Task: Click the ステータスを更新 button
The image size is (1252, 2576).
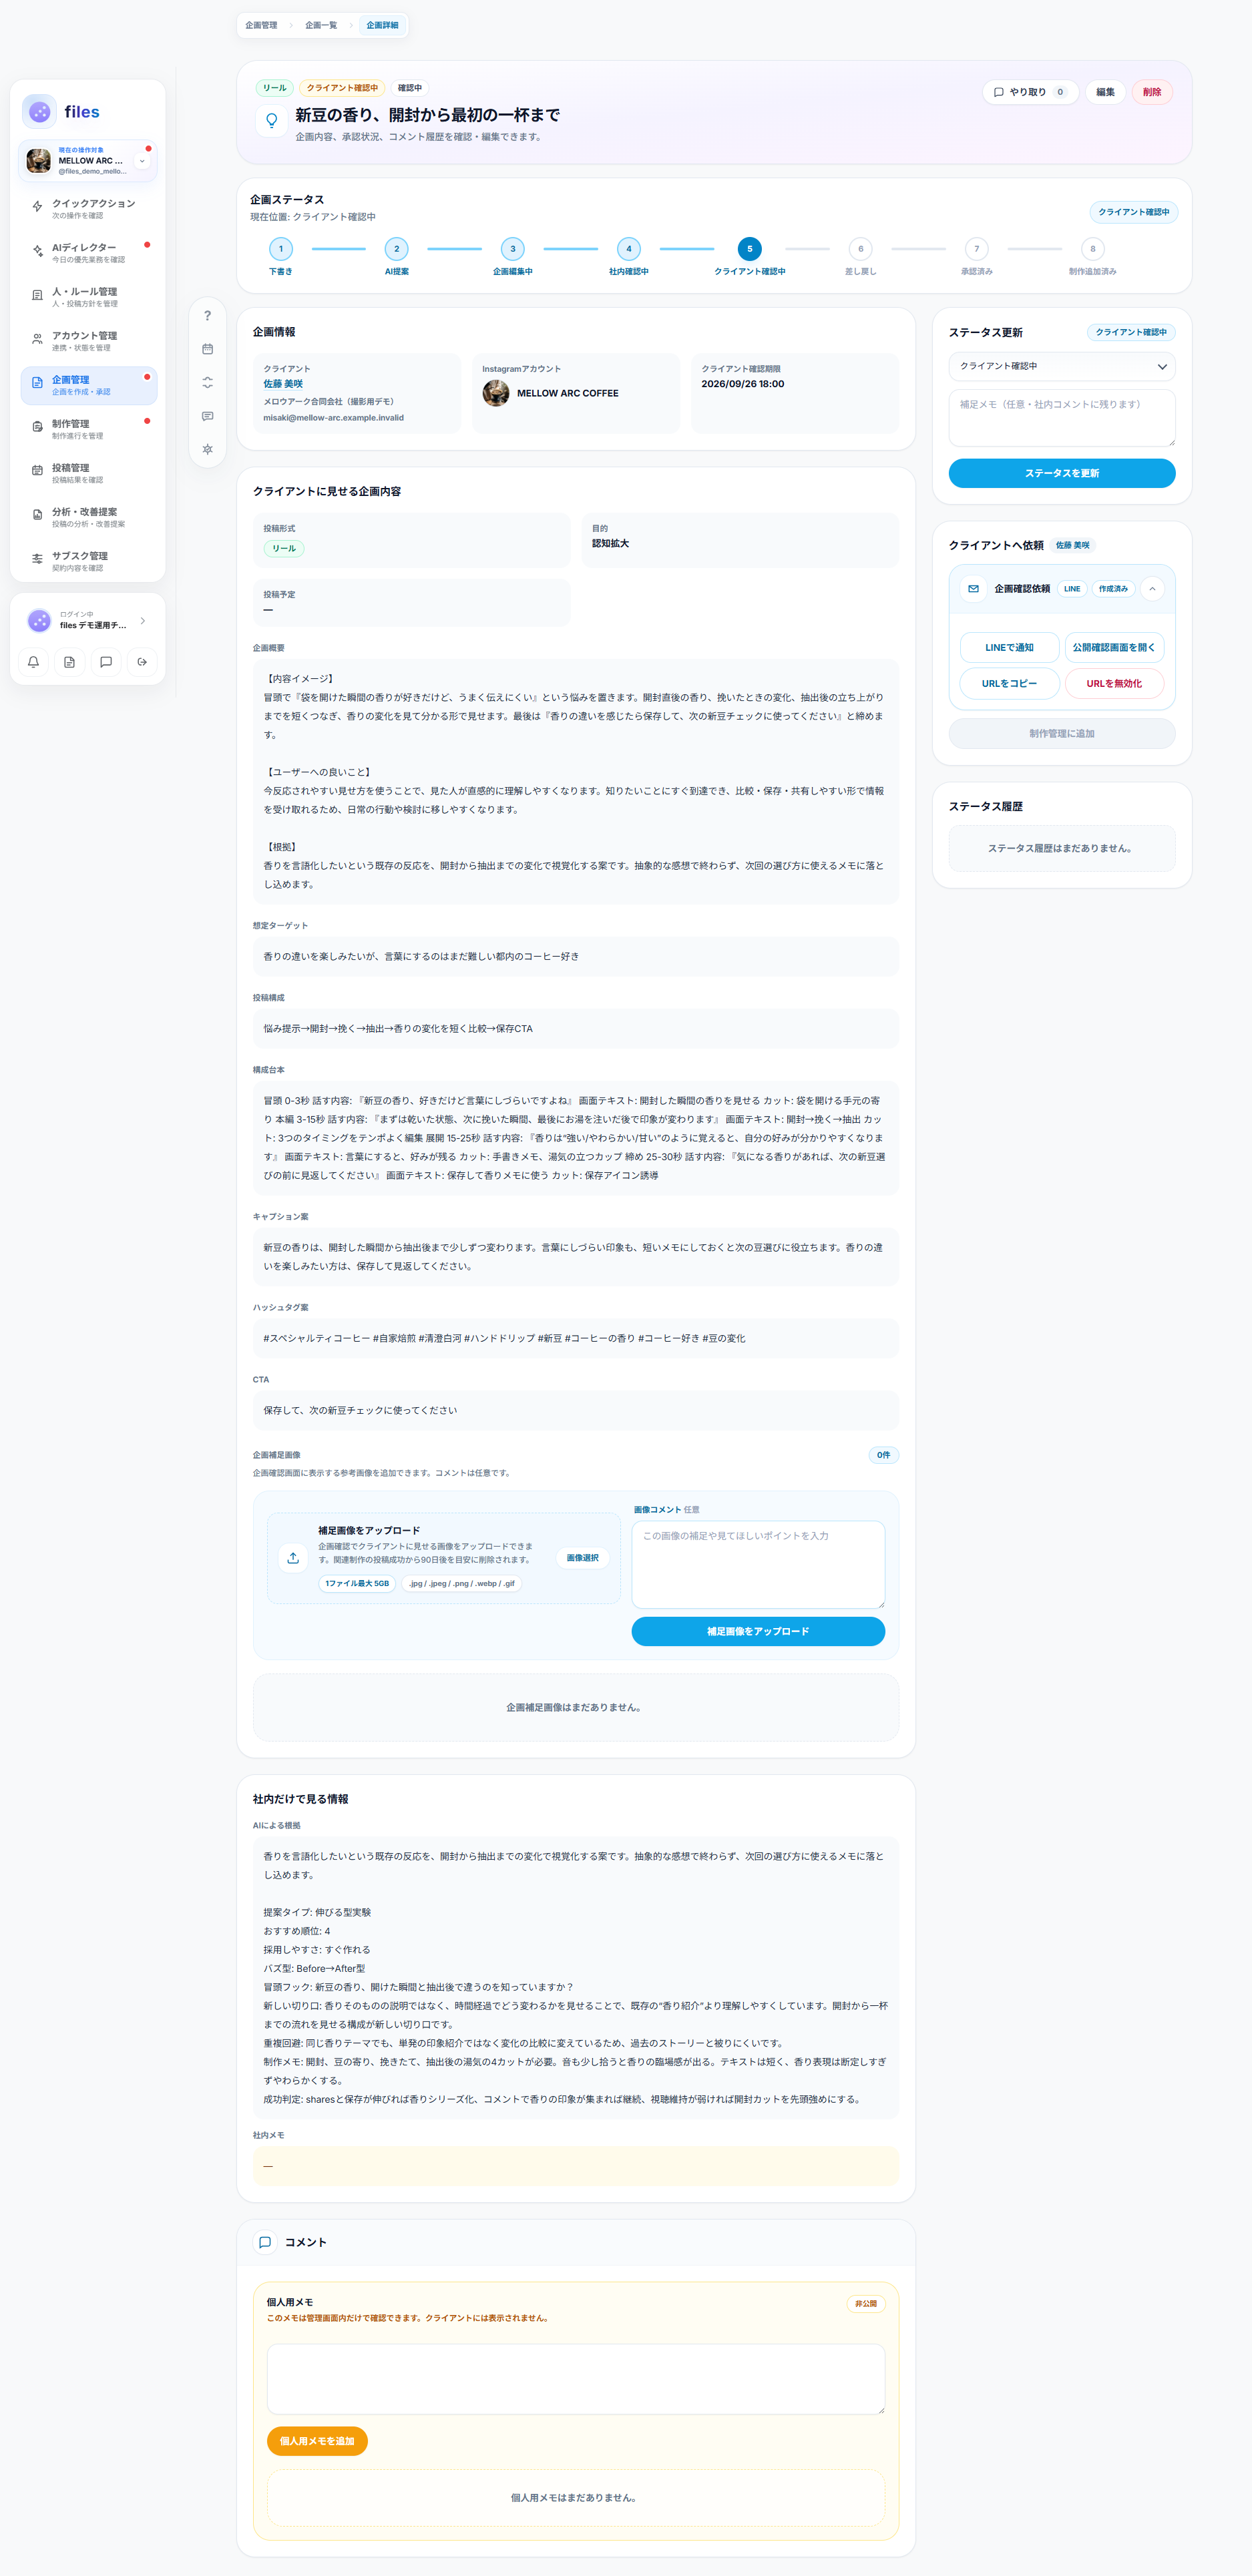Action: click(x=1062, y=473)
